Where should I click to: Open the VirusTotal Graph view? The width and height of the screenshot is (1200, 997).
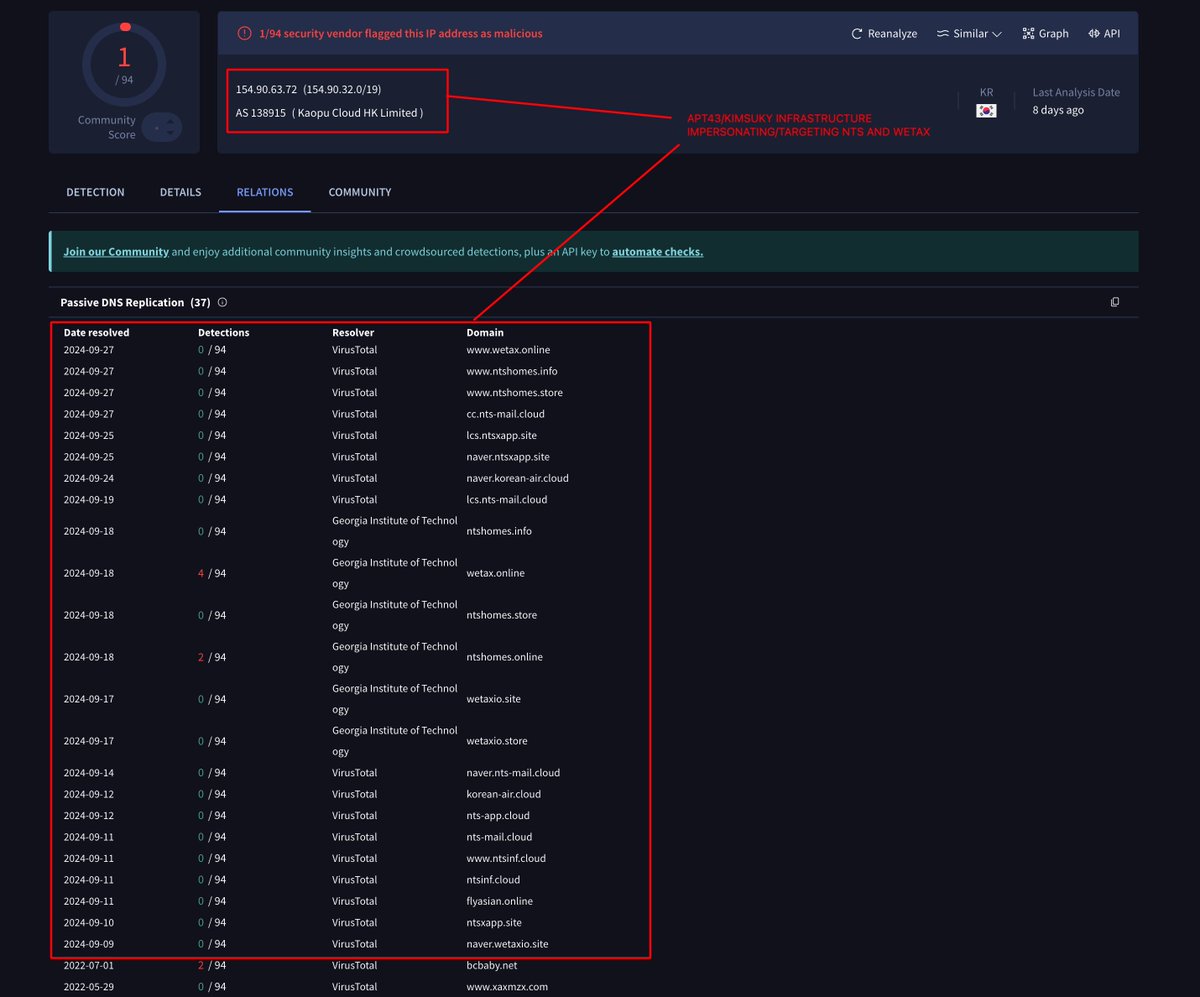pos(1045,33)
